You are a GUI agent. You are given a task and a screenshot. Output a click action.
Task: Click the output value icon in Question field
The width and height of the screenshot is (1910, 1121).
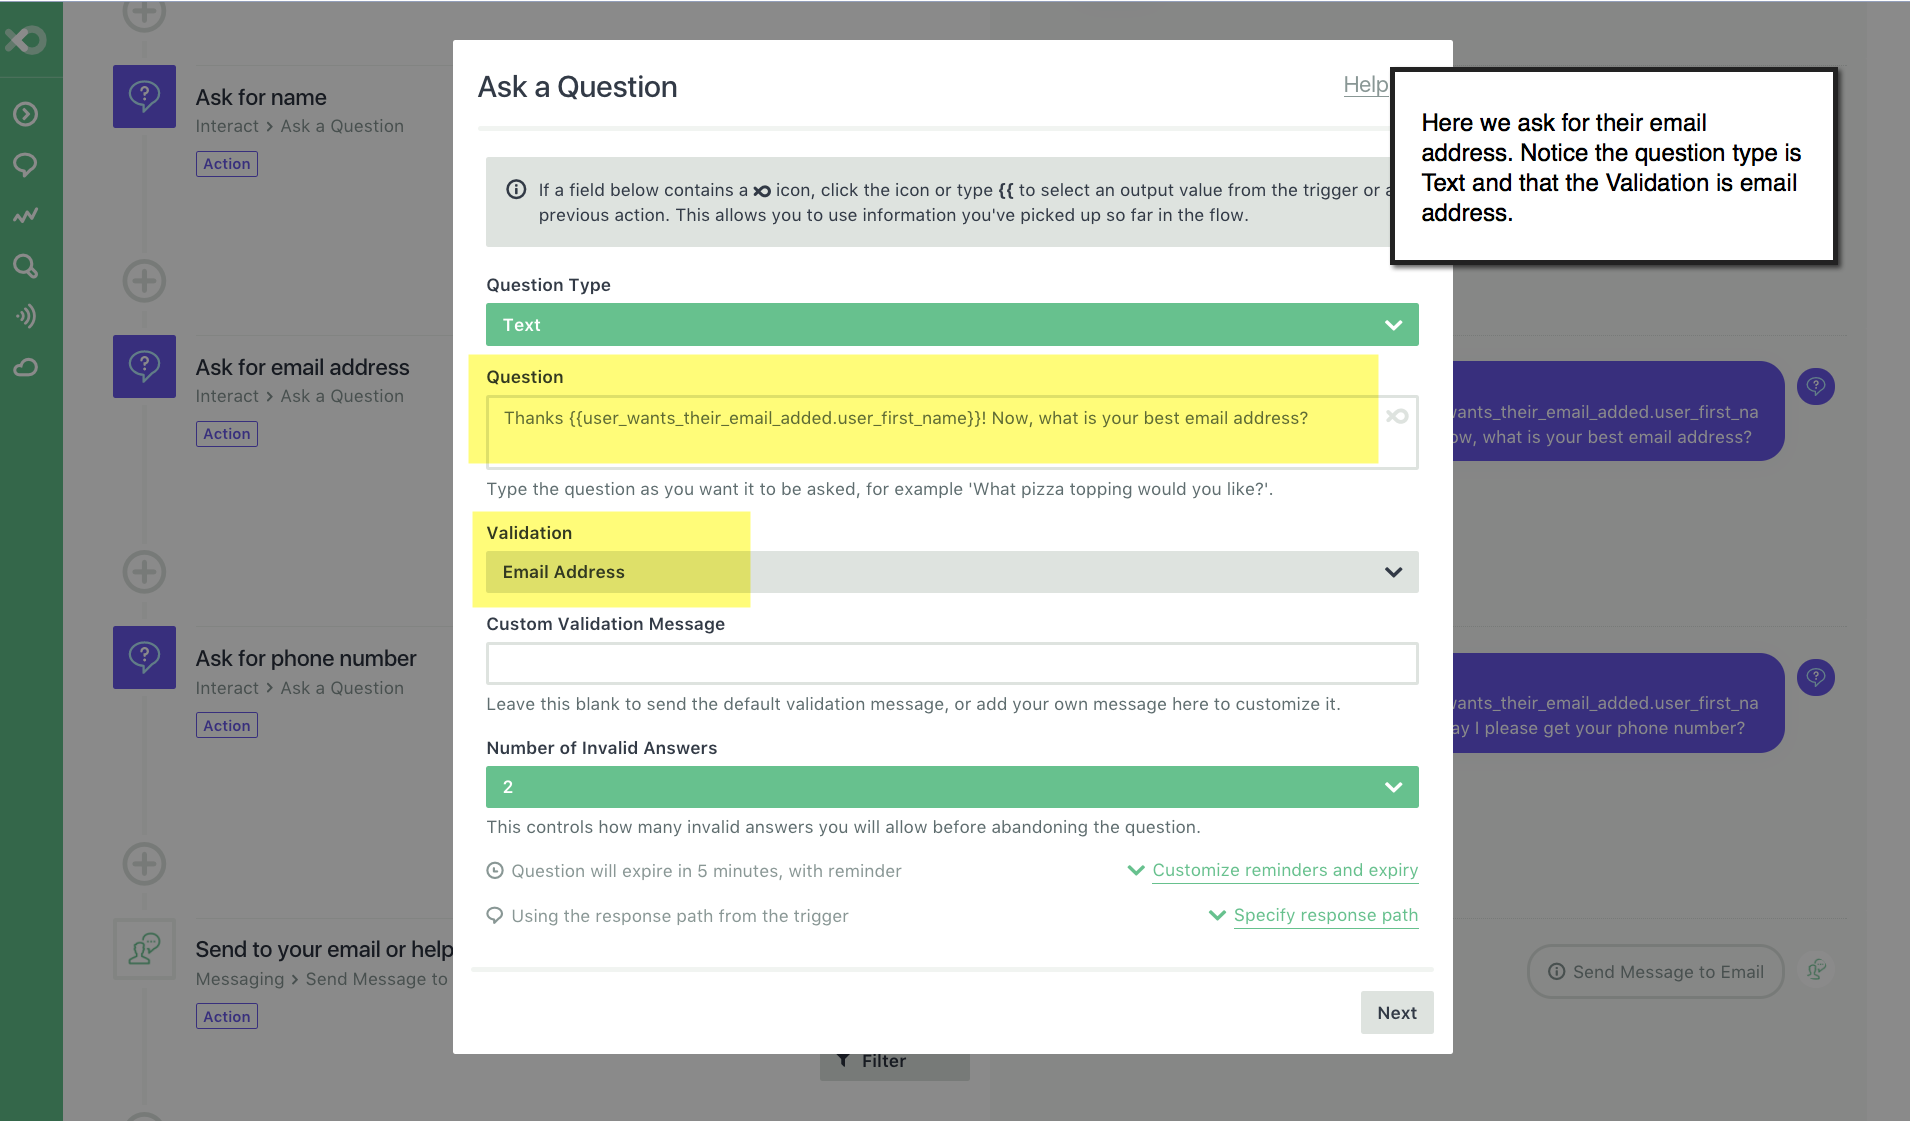tap(1397, 416)
